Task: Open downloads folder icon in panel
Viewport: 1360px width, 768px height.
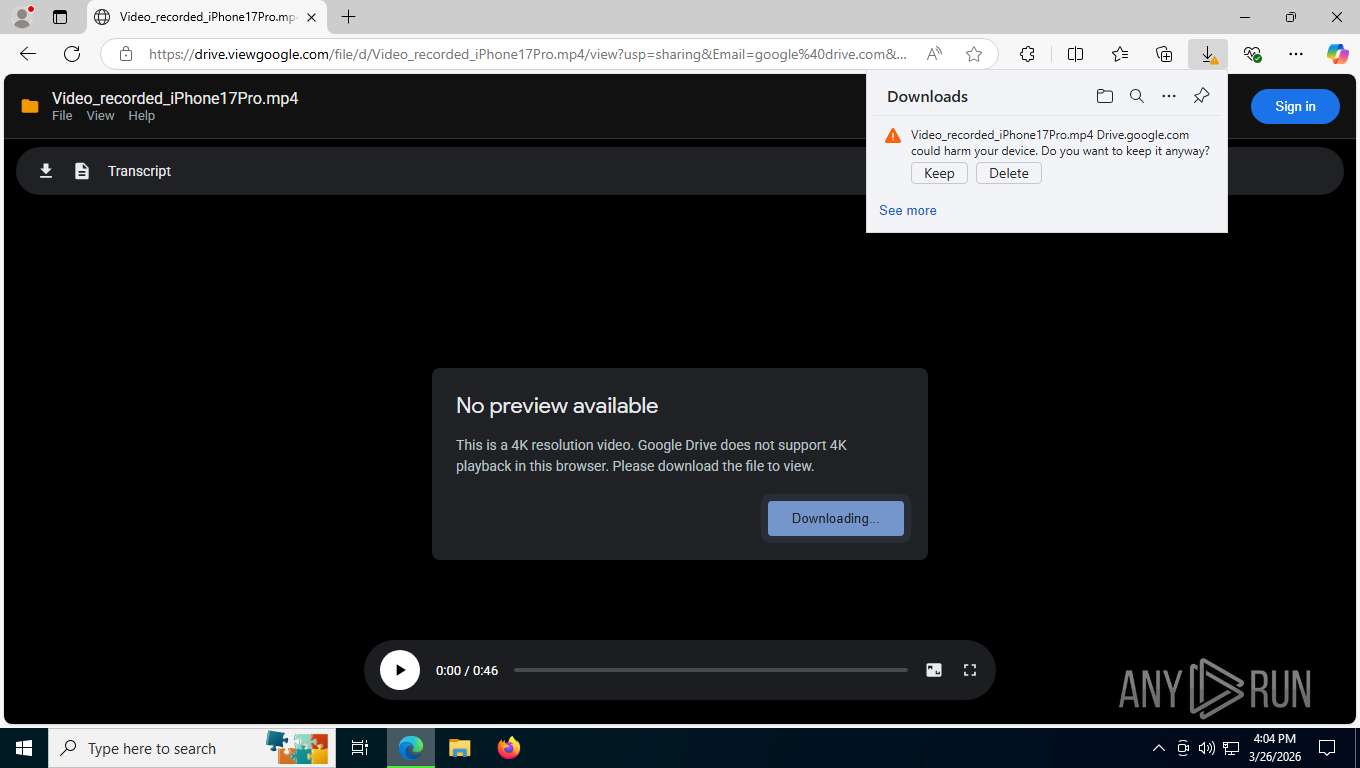Action: 1105,96
